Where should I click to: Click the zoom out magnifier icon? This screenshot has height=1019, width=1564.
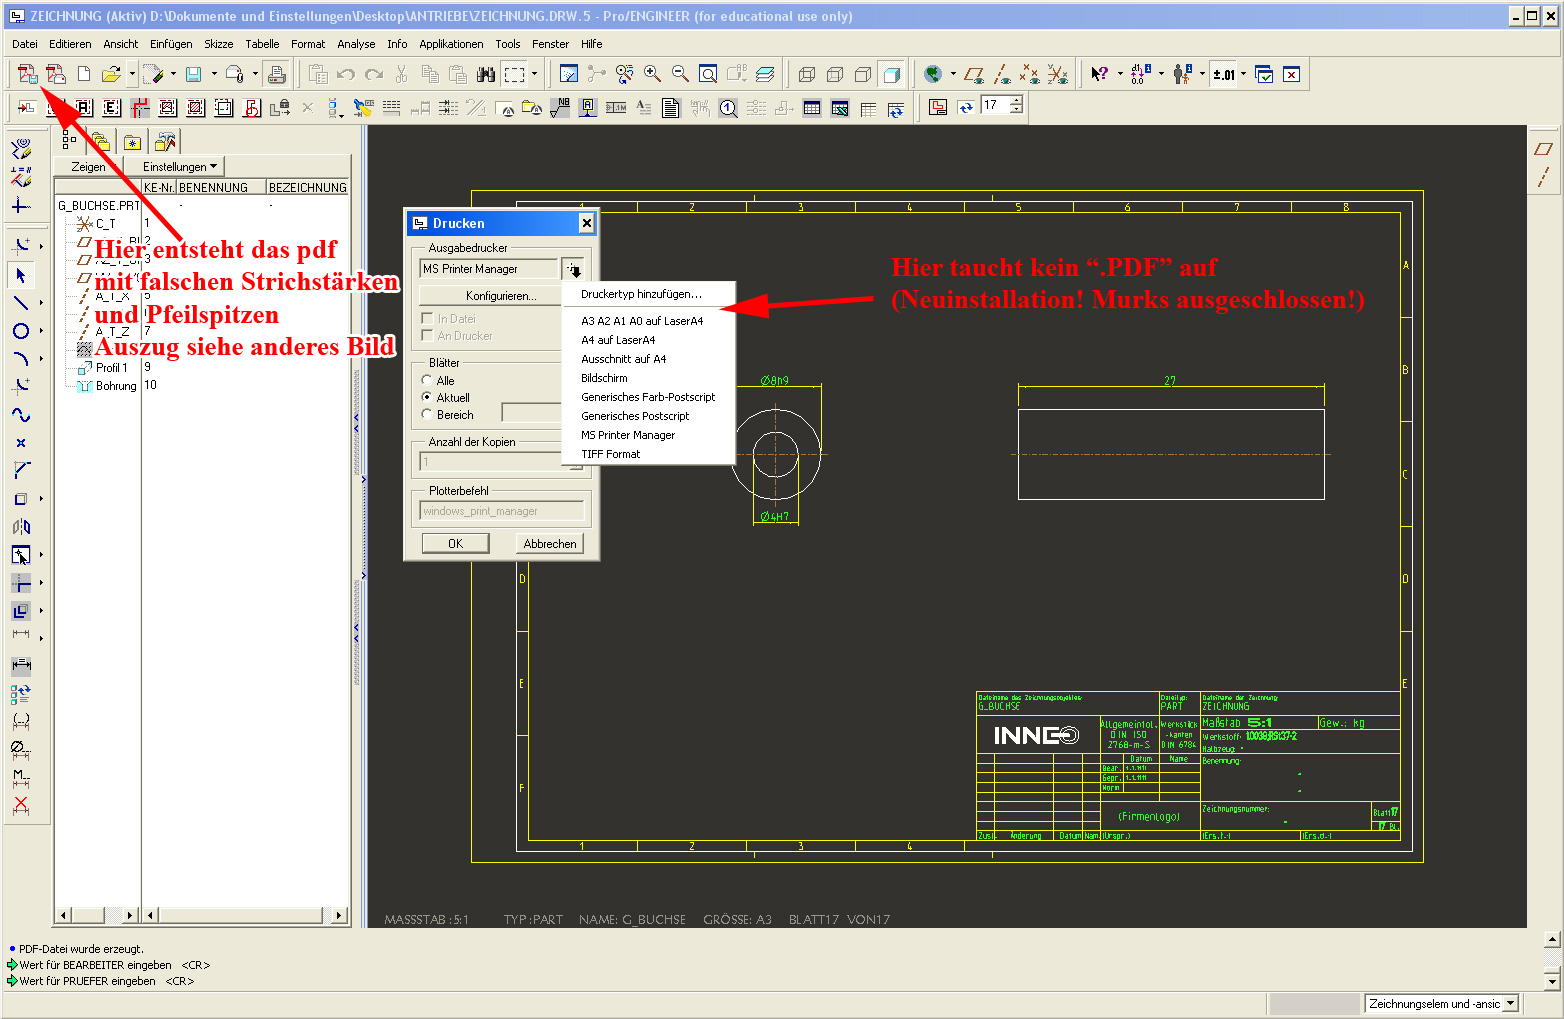[680, 74]
